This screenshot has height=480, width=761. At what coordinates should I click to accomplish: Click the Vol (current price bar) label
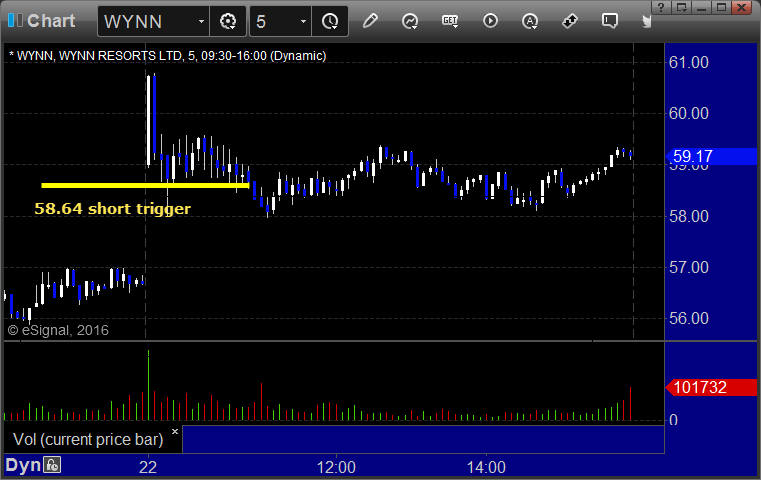(x=88, y=439)
